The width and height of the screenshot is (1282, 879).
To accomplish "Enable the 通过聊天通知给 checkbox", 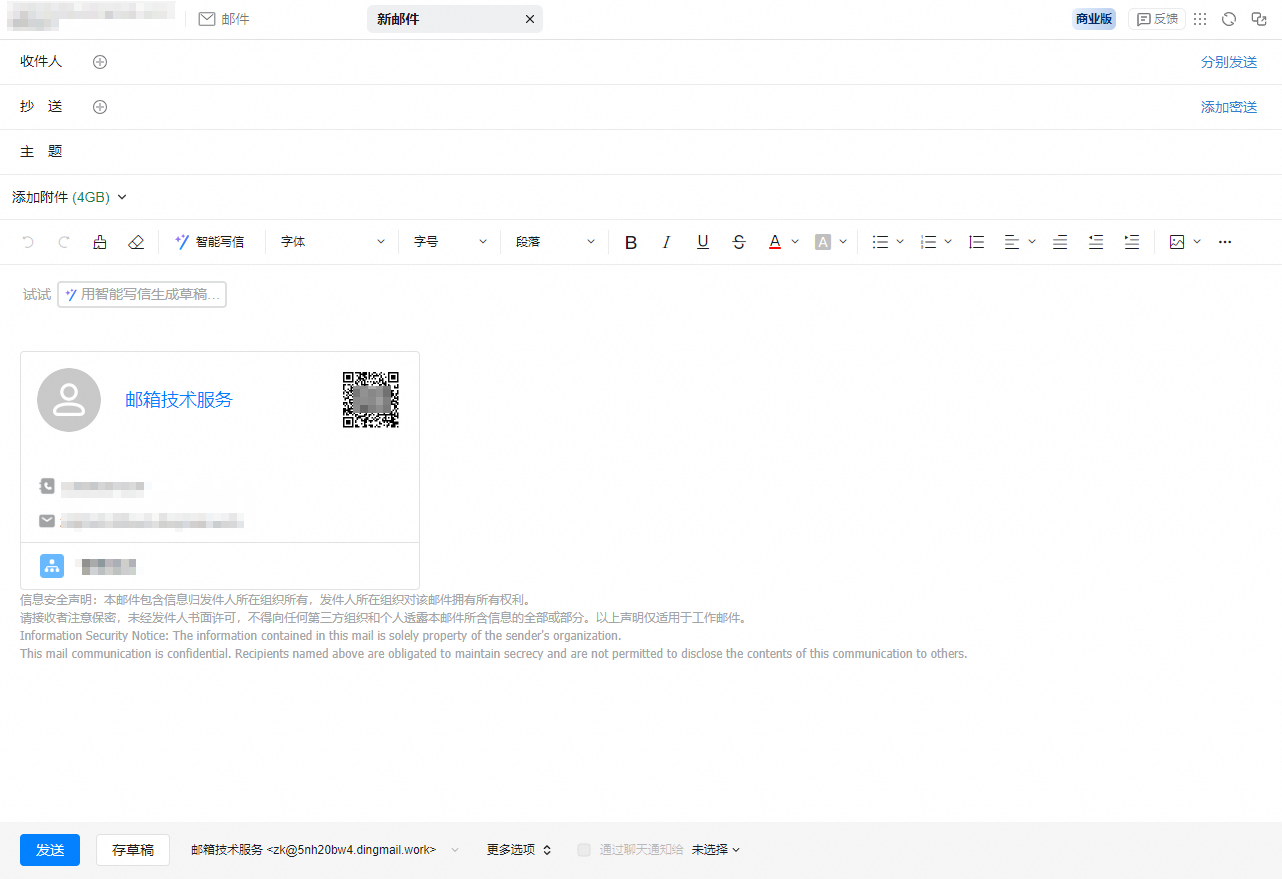I will pyautogui.click(x=584, y=850).
